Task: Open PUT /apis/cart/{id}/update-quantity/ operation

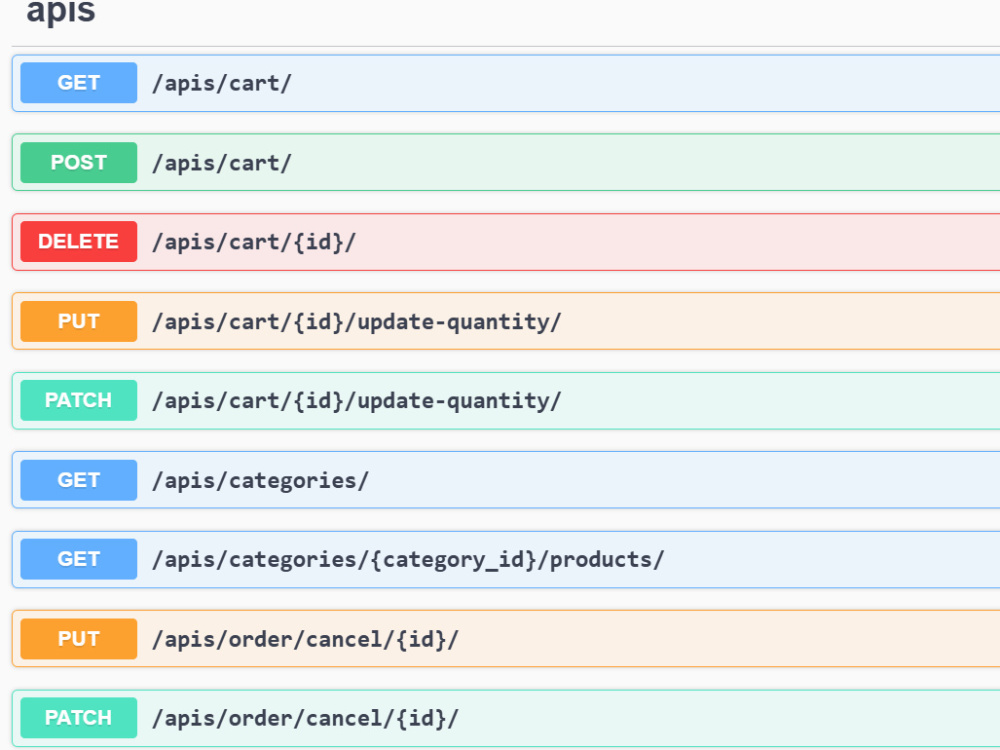Action: click(506, 321)
